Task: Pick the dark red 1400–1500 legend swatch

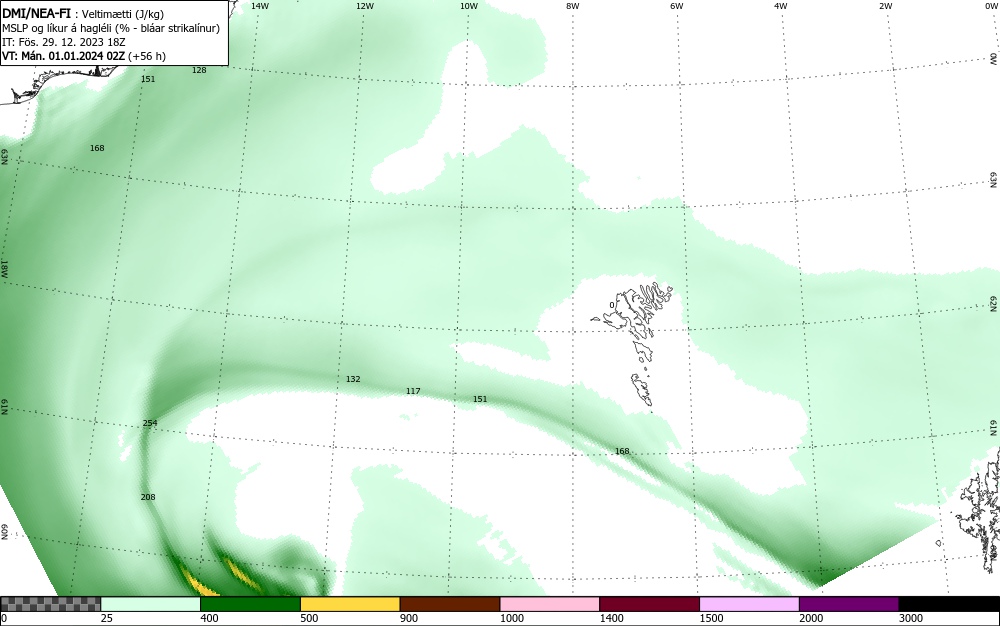Action: click(649, 604)
